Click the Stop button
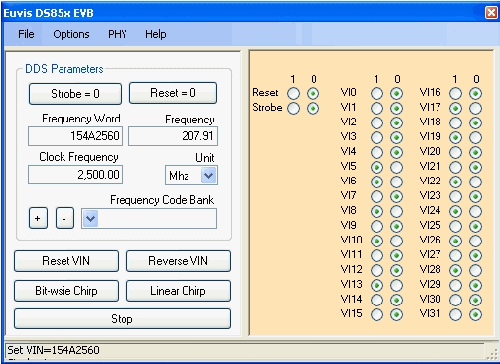This screenshot has width=500, height=364. [122, 319]
